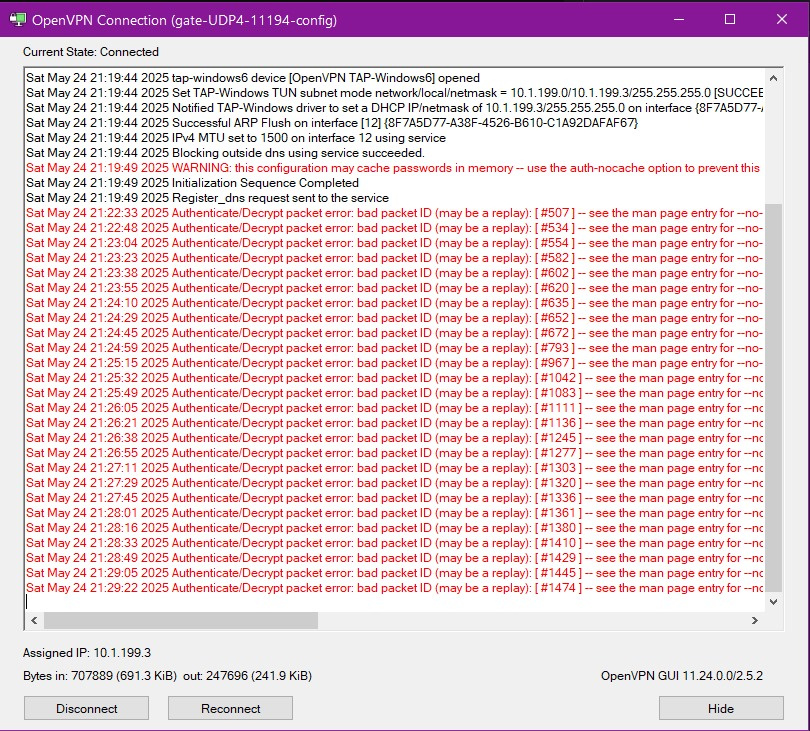Viewport: 810px width, 731px height.
Task: Click the packet error line with #1474
Action: pos(394,587)
